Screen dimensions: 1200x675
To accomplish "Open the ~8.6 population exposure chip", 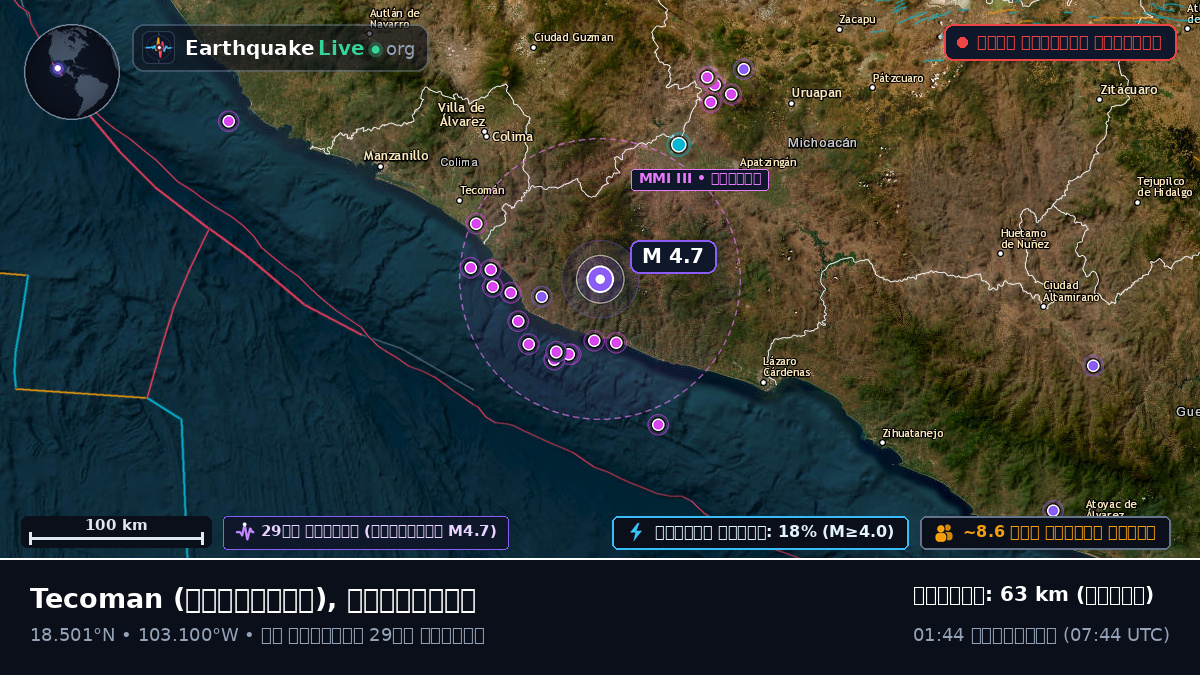I will [x=1045, y=533].
